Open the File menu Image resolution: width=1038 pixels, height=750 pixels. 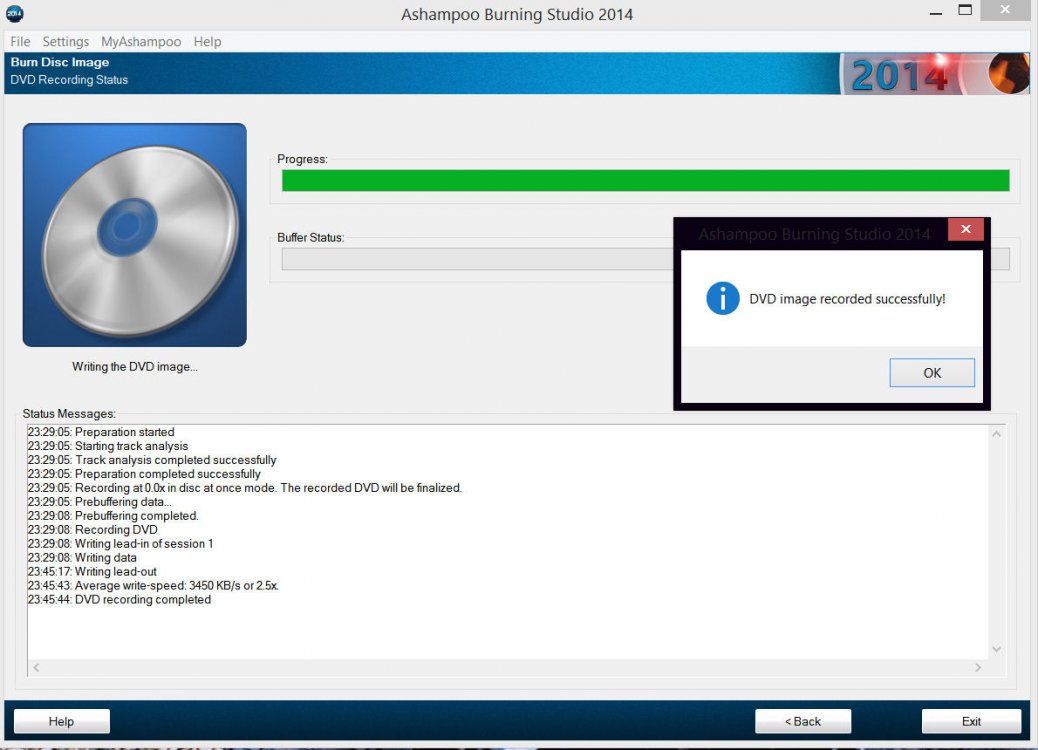click(20, 42)
